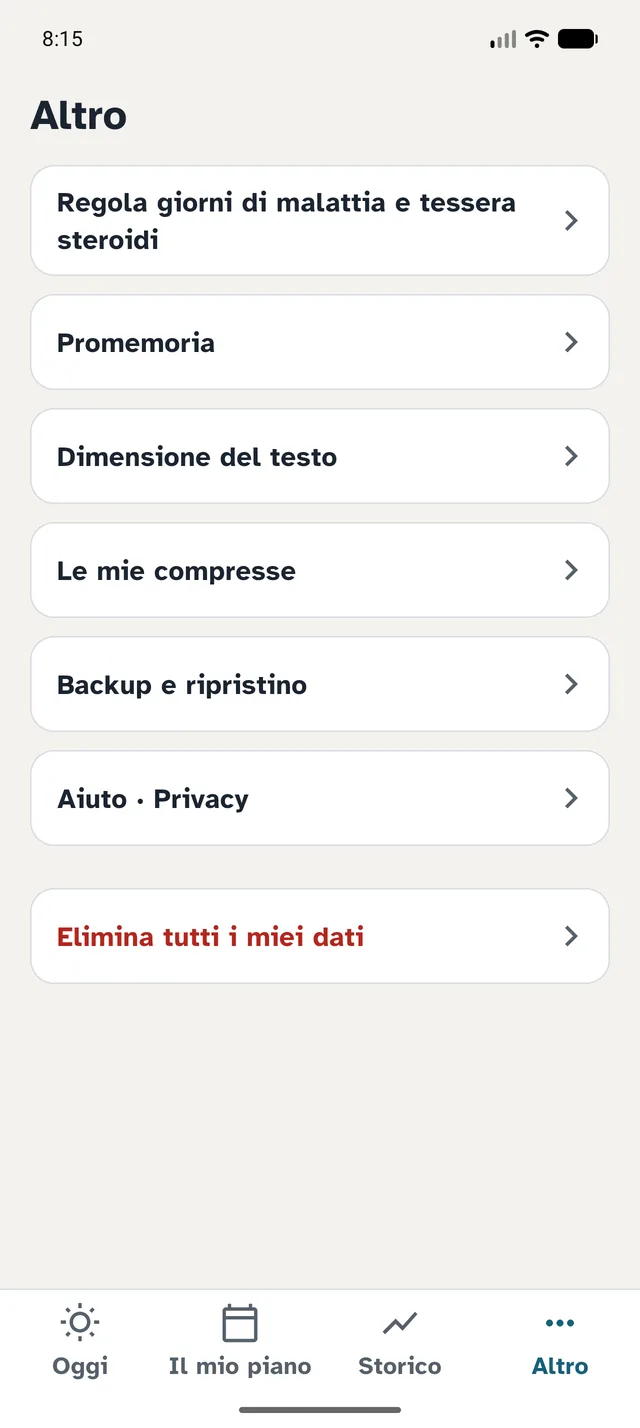Tap the calendar icon for Il mio piano

point(240,1323)
